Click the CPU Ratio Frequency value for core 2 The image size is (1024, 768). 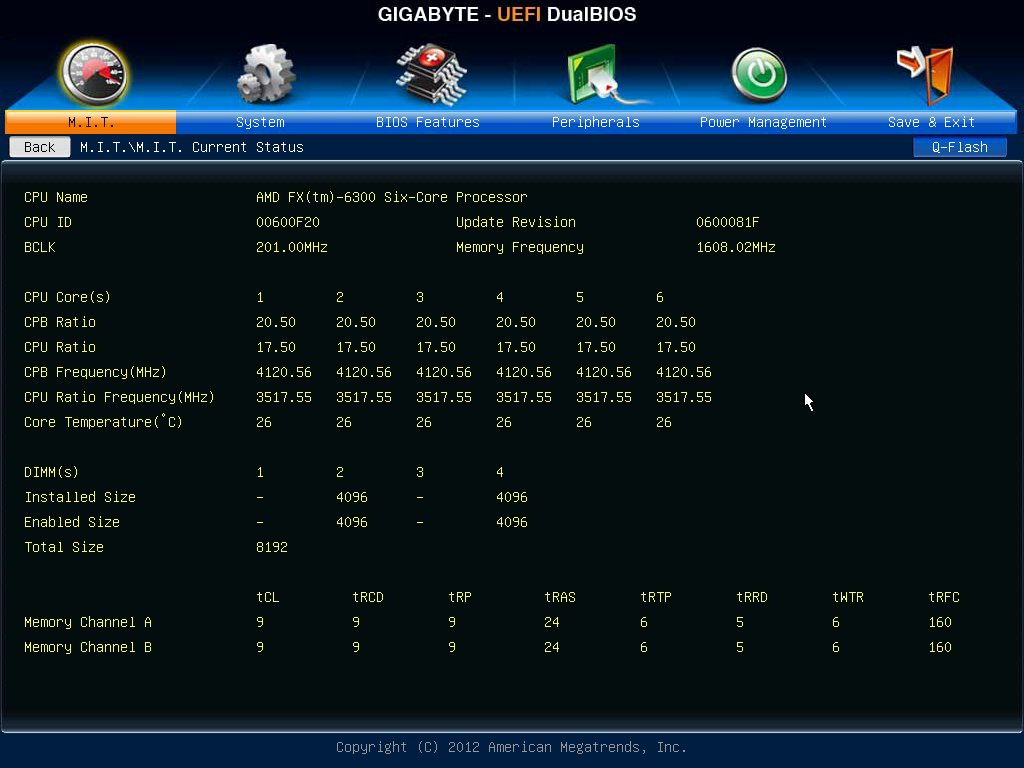(x=363, y=397)
